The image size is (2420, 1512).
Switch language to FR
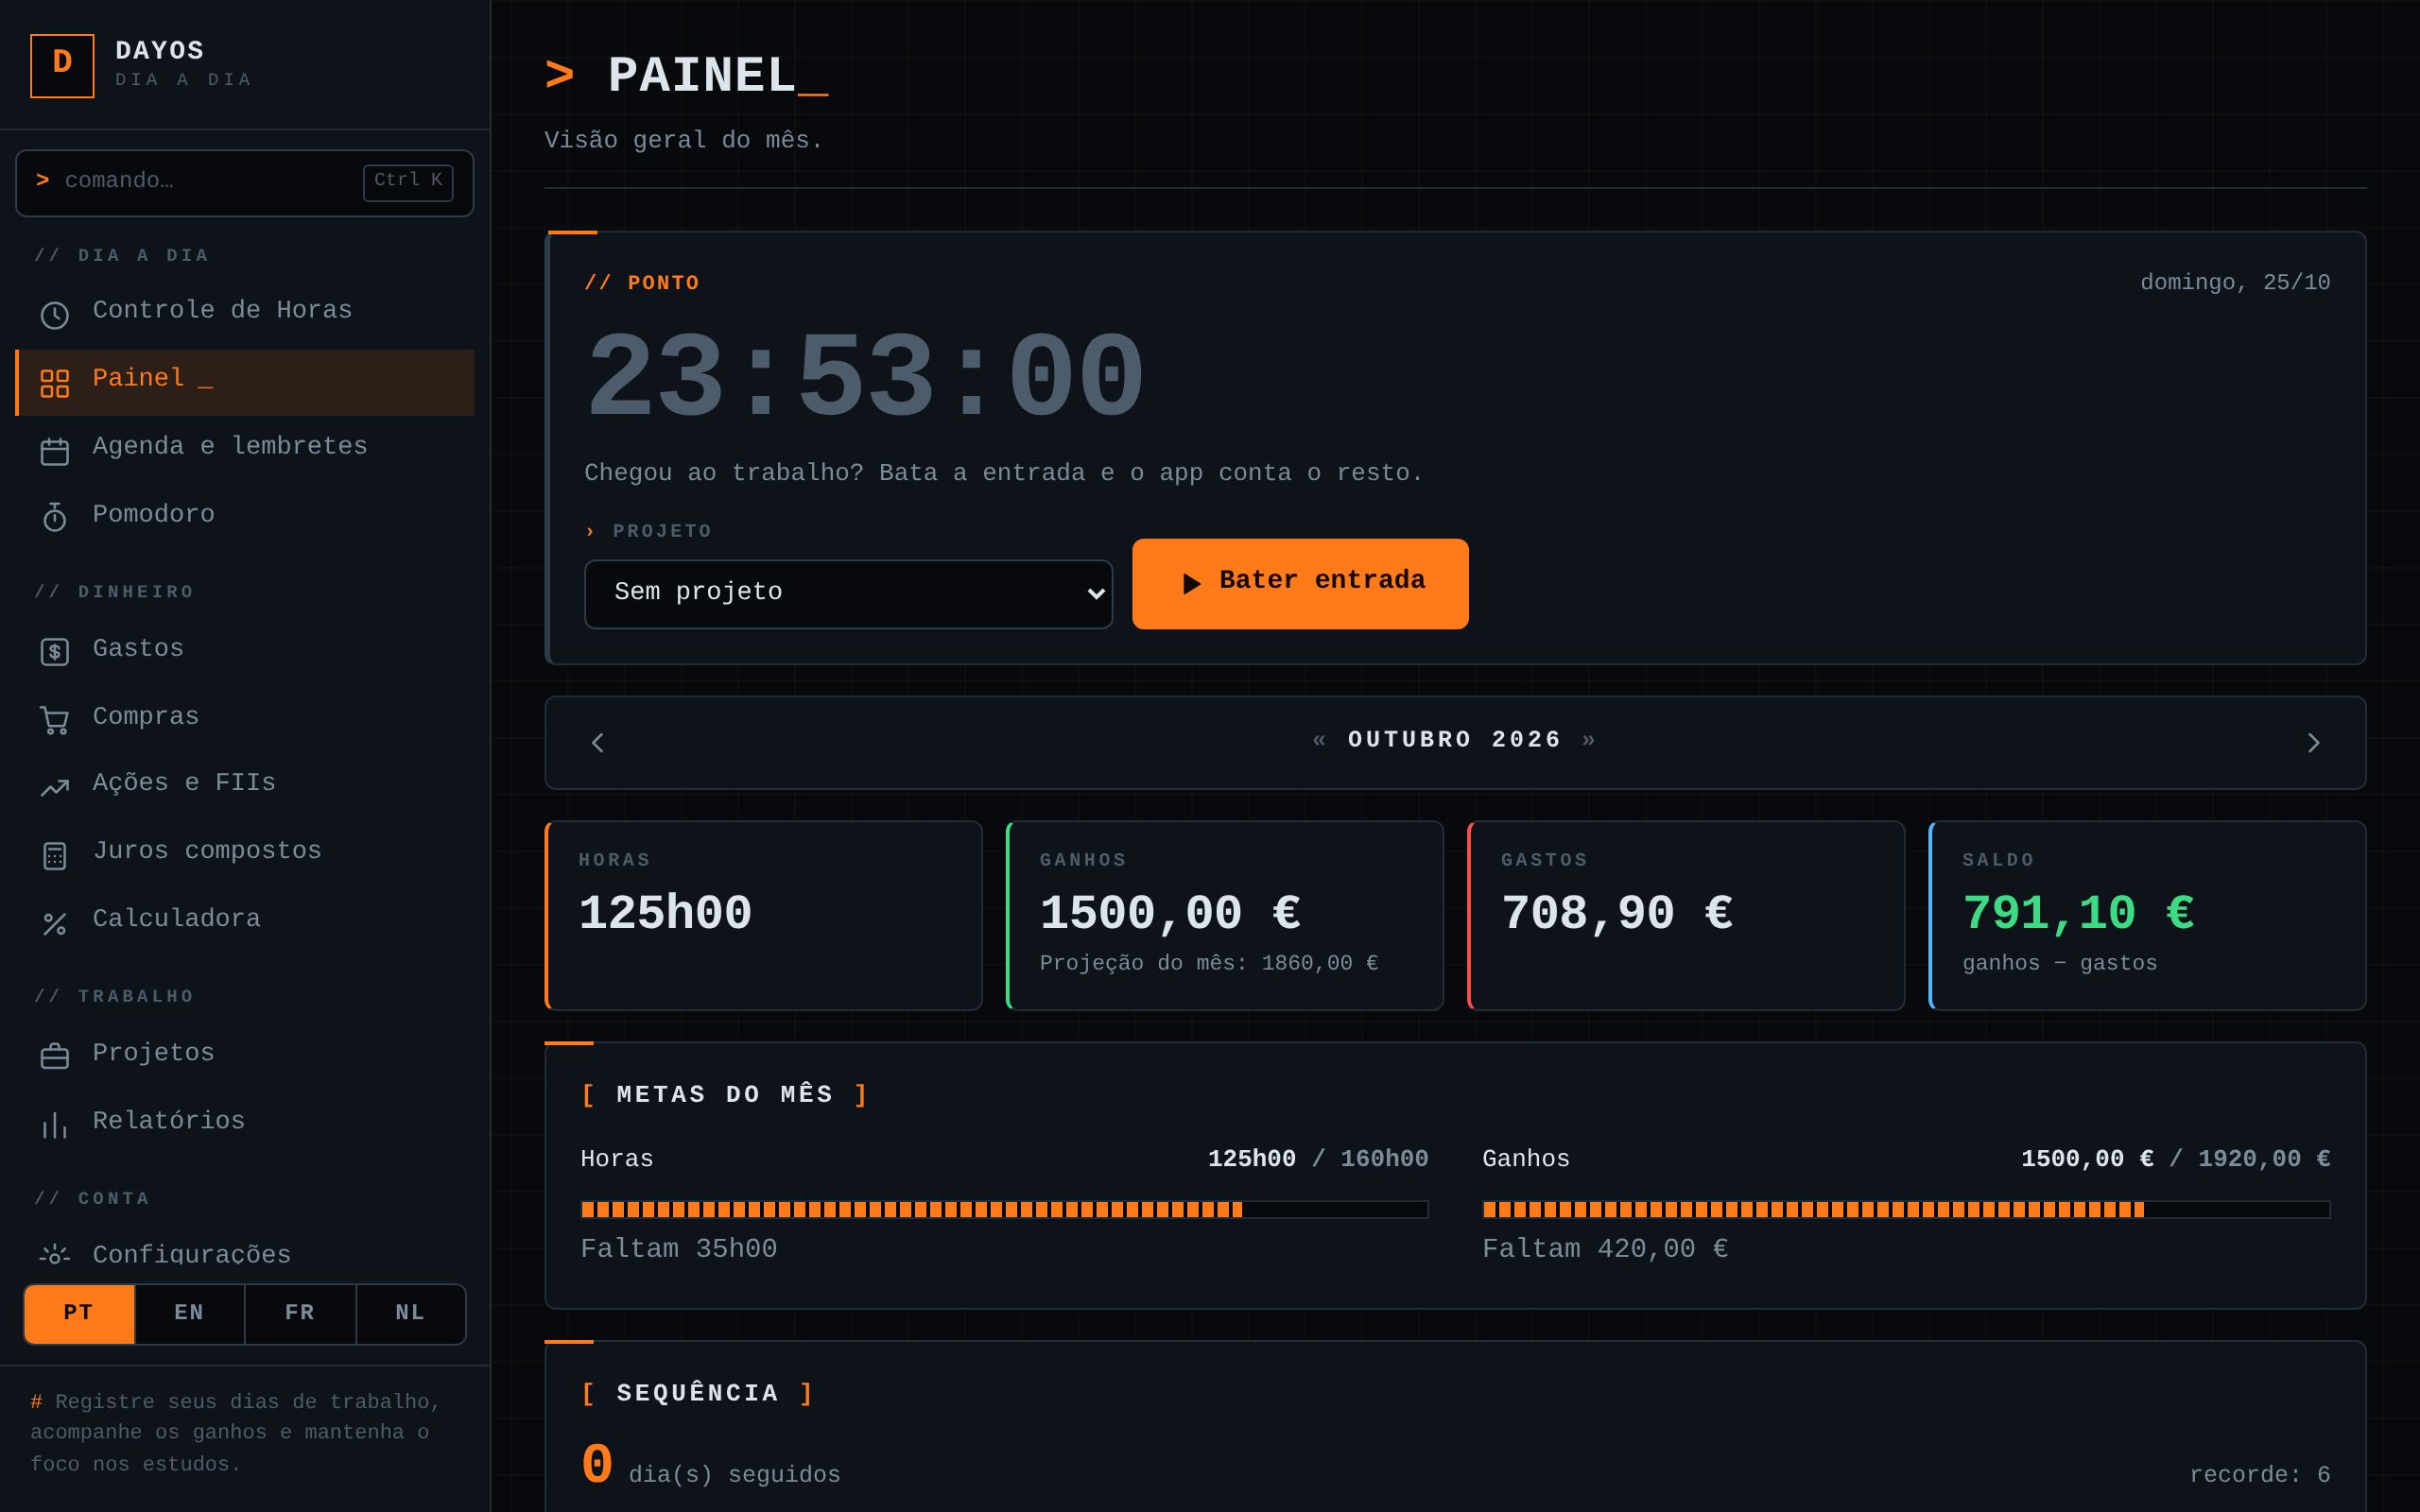click(x=300, y=1314)
